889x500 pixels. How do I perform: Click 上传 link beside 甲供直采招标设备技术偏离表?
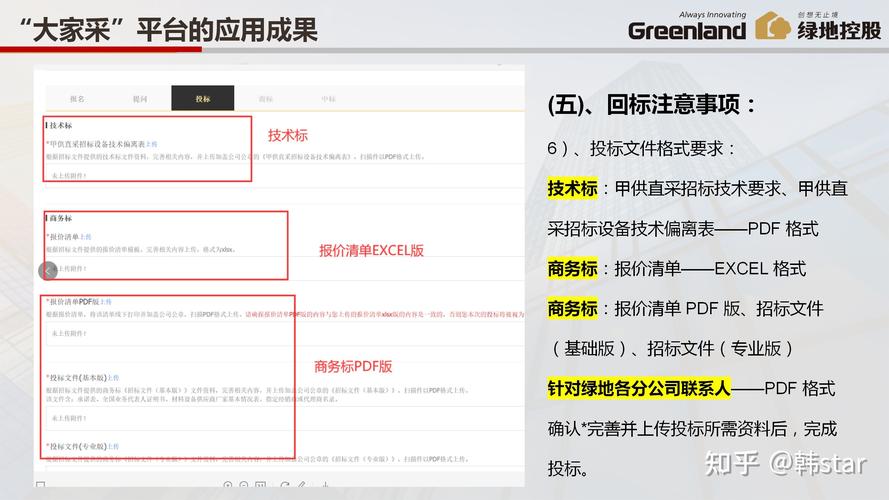coord(151,144)
